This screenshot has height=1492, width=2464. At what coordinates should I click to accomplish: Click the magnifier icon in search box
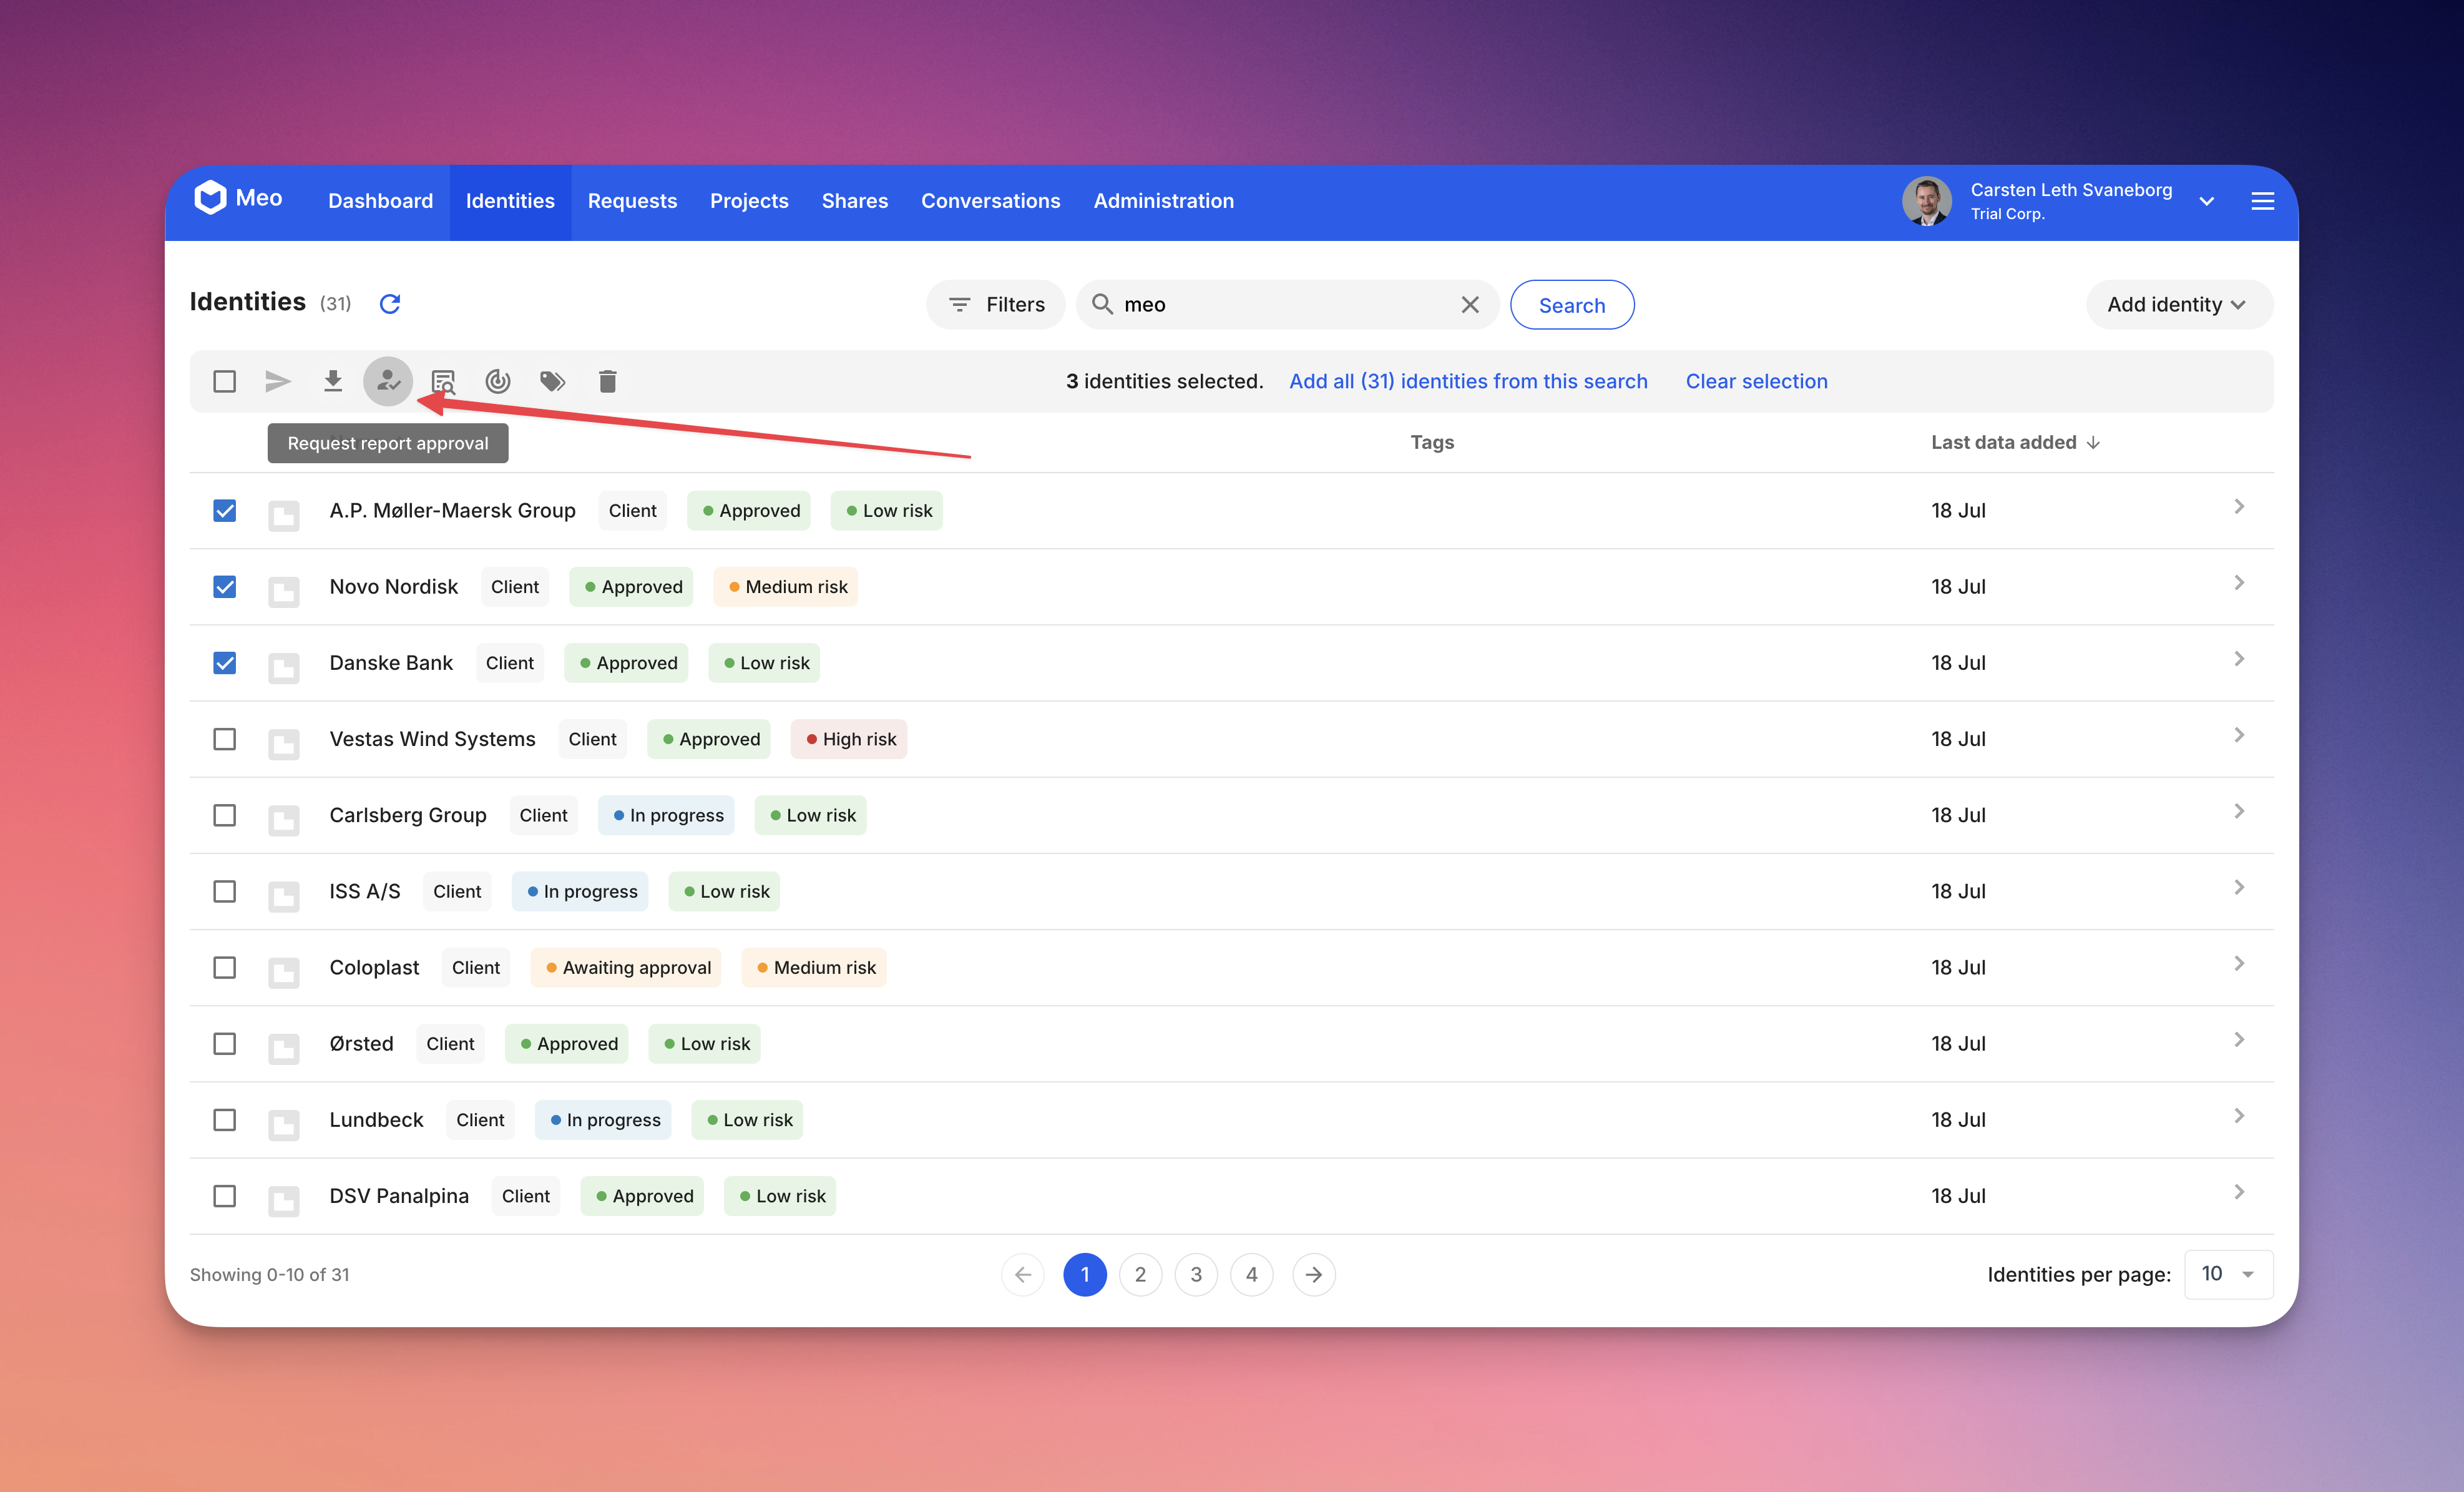pyautogui.click(x=1102, y=304)
